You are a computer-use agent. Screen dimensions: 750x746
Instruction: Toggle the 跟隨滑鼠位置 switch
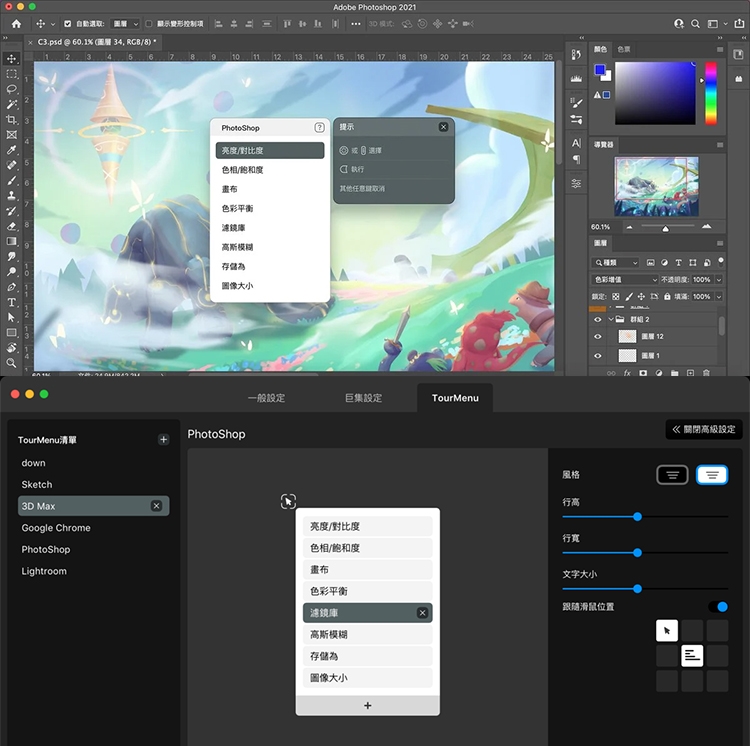[x=718, y=606]
